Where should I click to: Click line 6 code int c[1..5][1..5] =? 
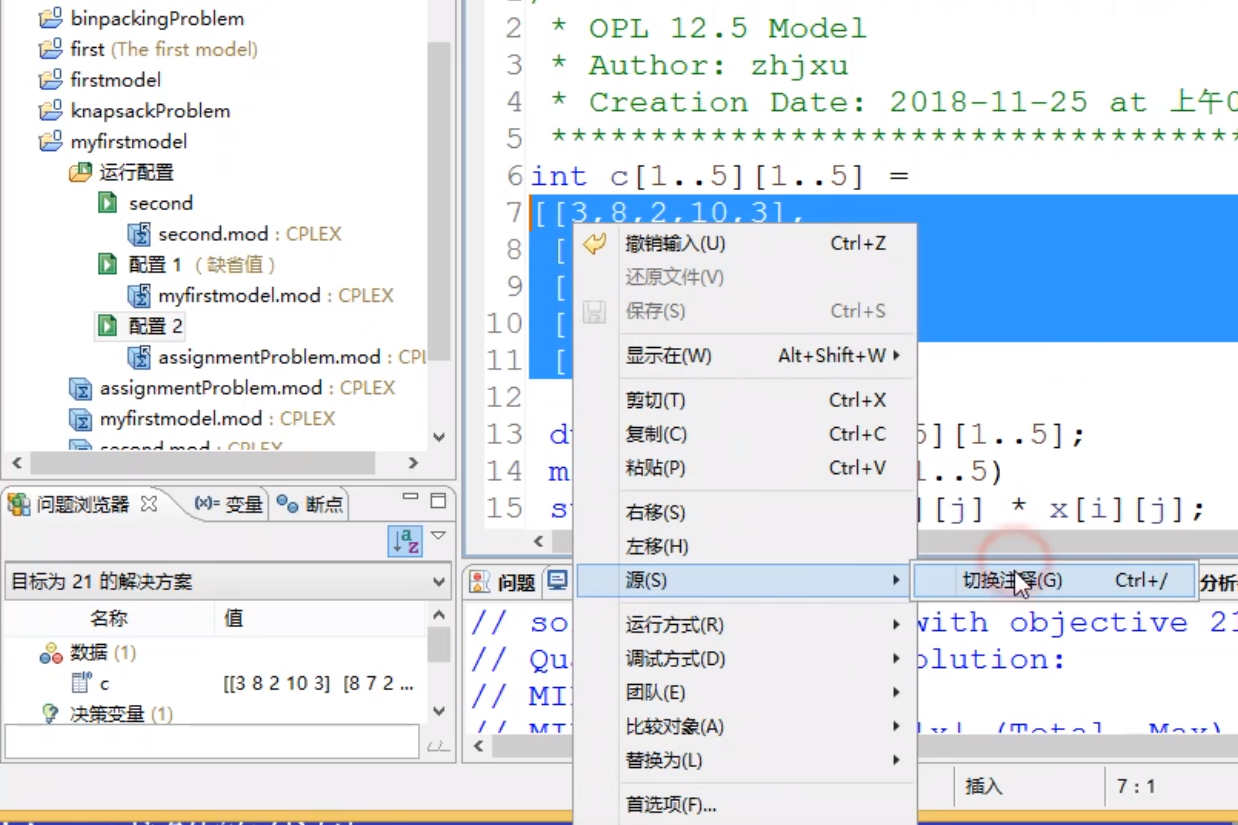(720, 176)
